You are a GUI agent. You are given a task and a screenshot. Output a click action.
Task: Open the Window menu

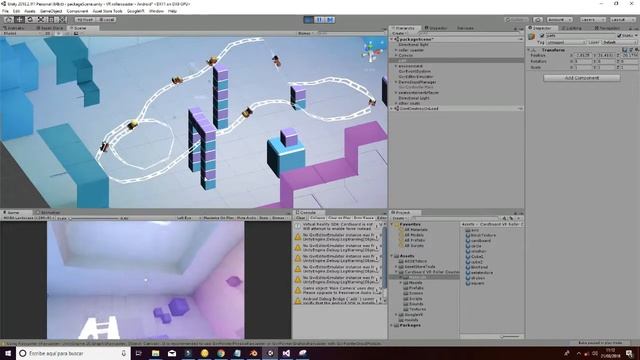tap(156, 11)
